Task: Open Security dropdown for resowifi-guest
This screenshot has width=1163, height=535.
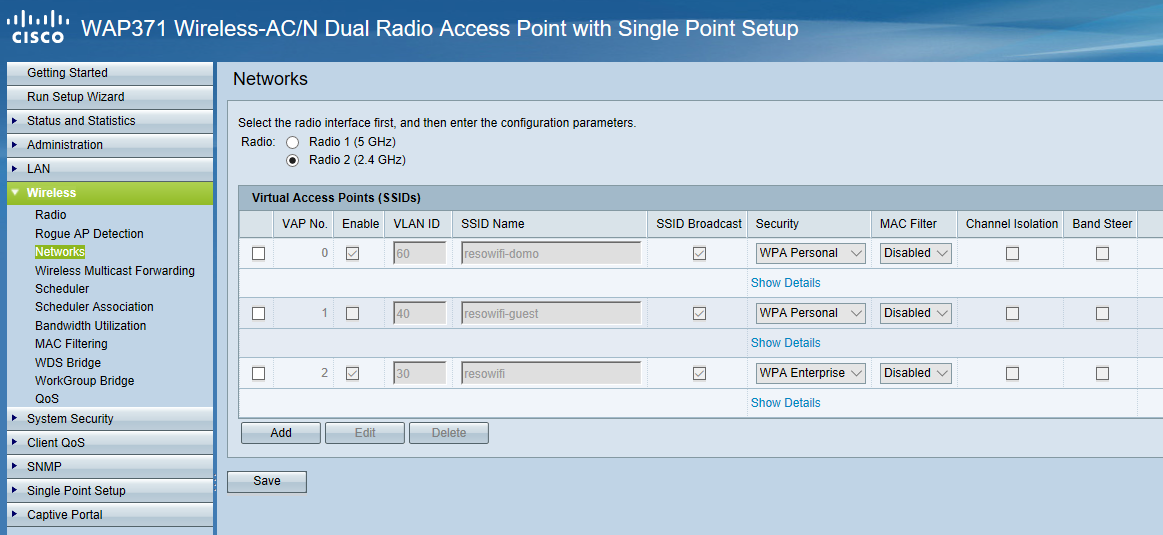Action: [811, 313]
